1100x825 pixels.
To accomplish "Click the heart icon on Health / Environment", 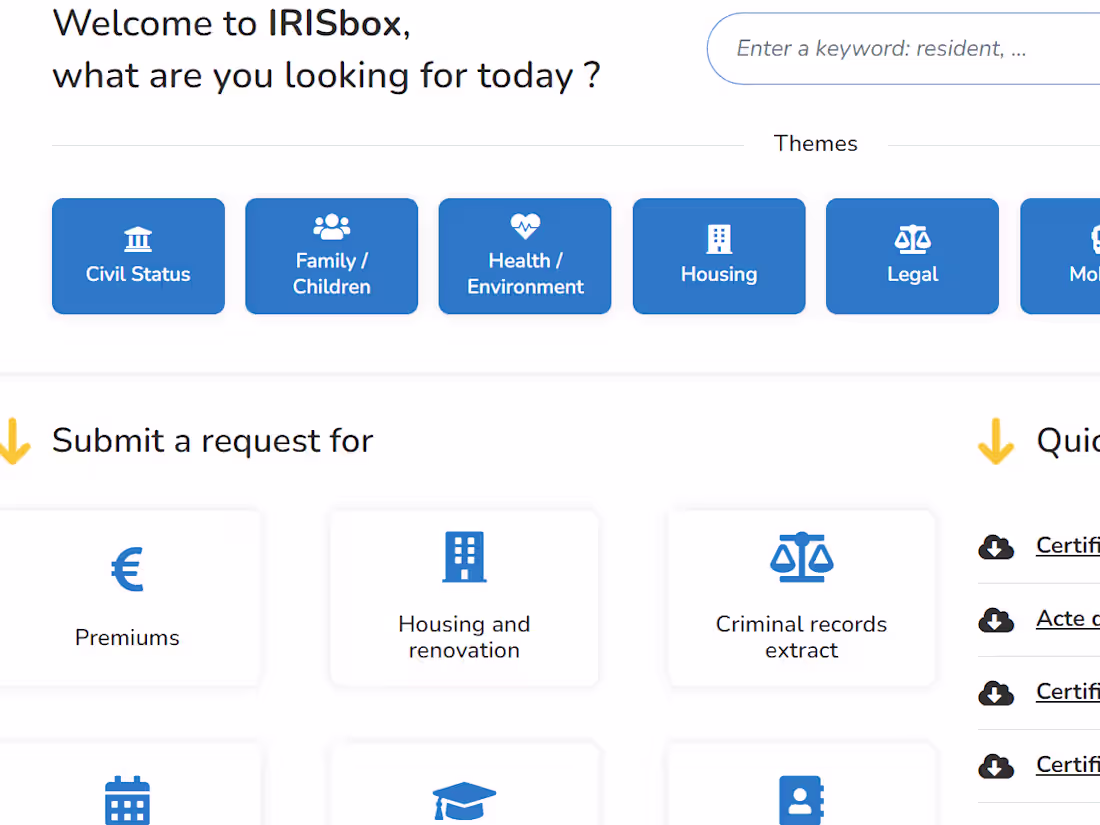I will (x=524, y=224).
